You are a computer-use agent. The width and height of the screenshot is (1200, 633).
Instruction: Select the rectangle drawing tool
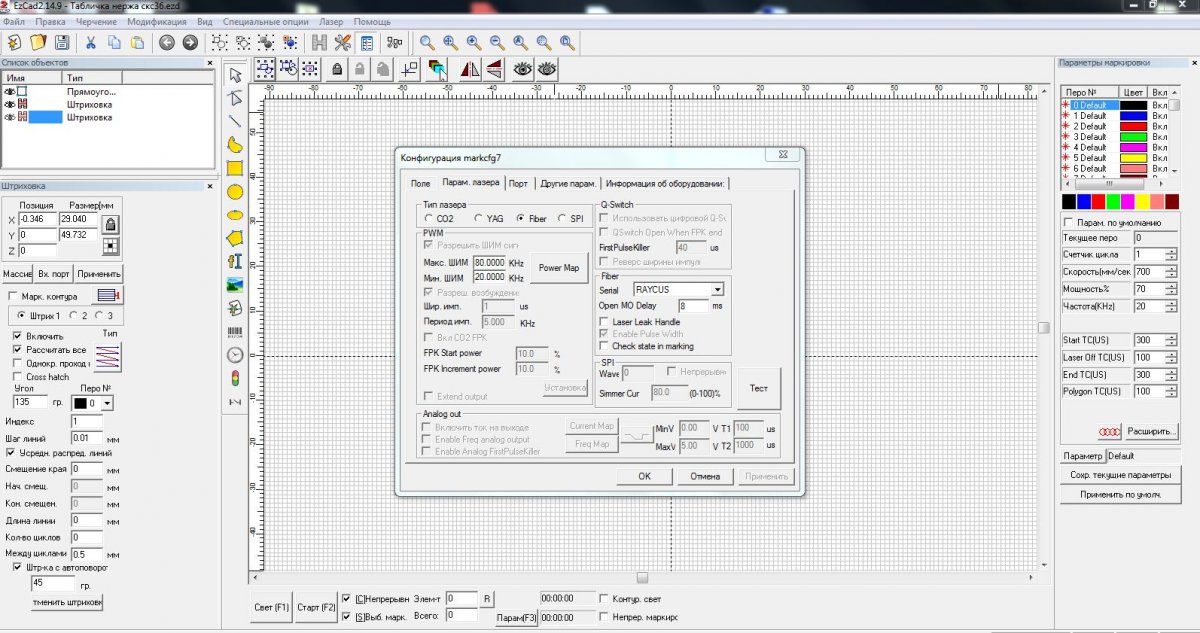coord(235,168)
